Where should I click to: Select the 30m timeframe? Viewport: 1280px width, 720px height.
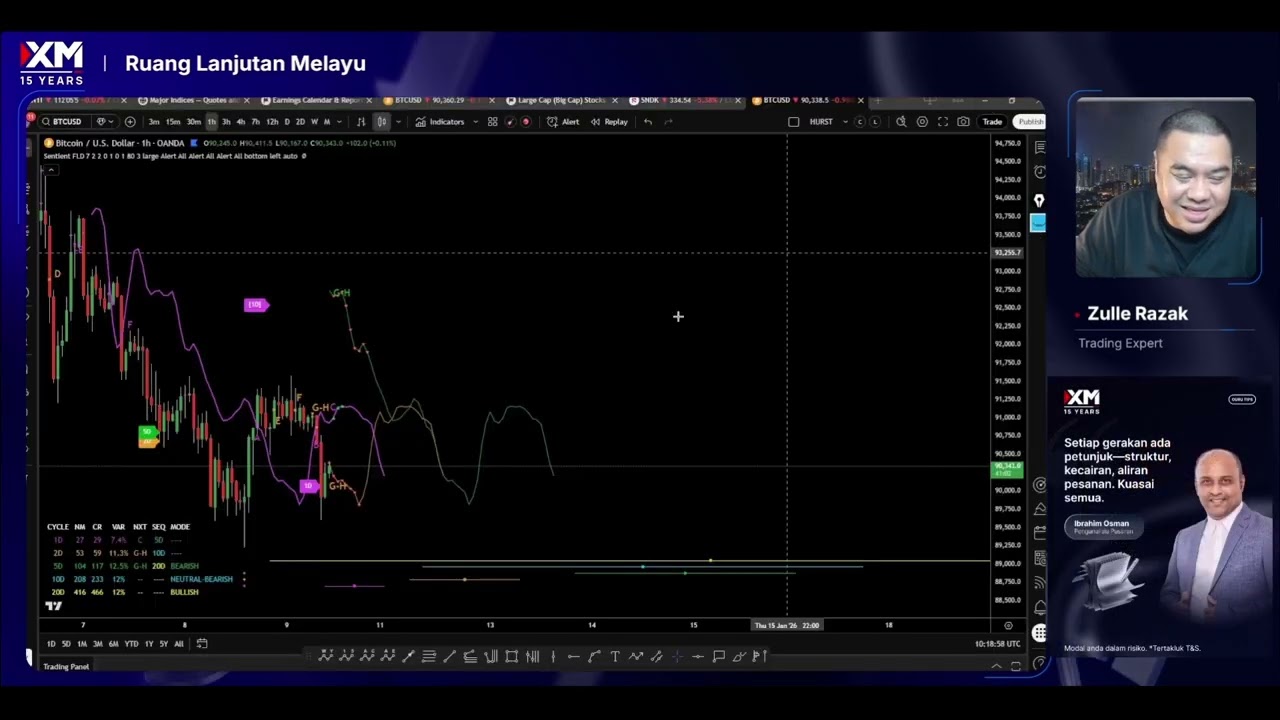pos(194,122)
